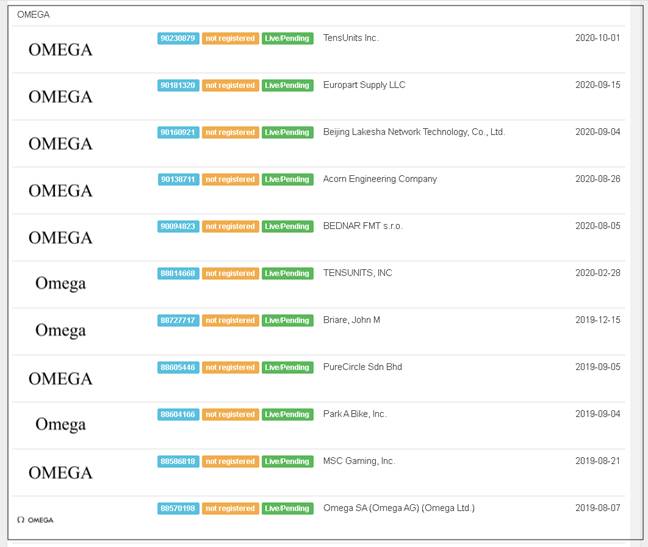
Task: Select the owner name 'Acorn Engineering Company'
Action: pyautogui.click(x=380, y=179)
